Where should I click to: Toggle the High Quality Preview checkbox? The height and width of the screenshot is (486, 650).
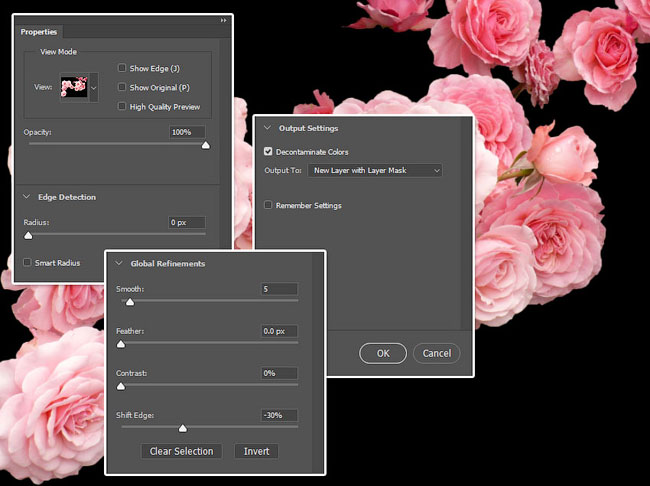pyautogui.click(x=122, y=106)
